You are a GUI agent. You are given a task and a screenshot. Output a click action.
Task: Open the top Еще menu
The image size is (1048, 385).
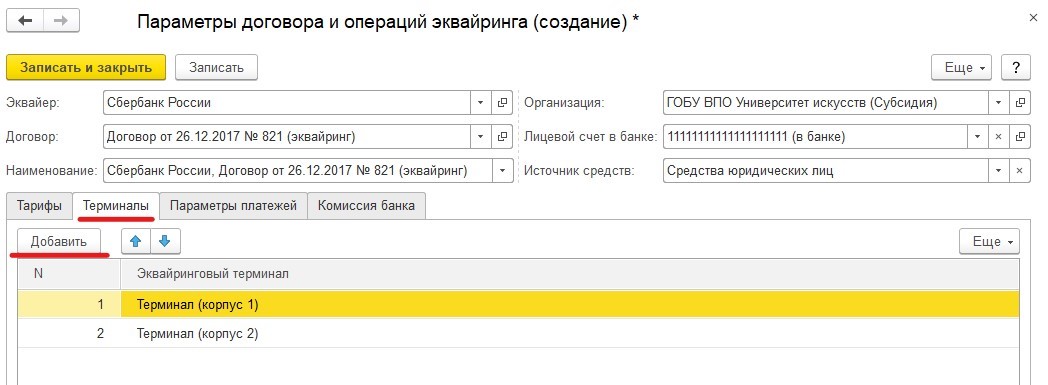(962, 68)
